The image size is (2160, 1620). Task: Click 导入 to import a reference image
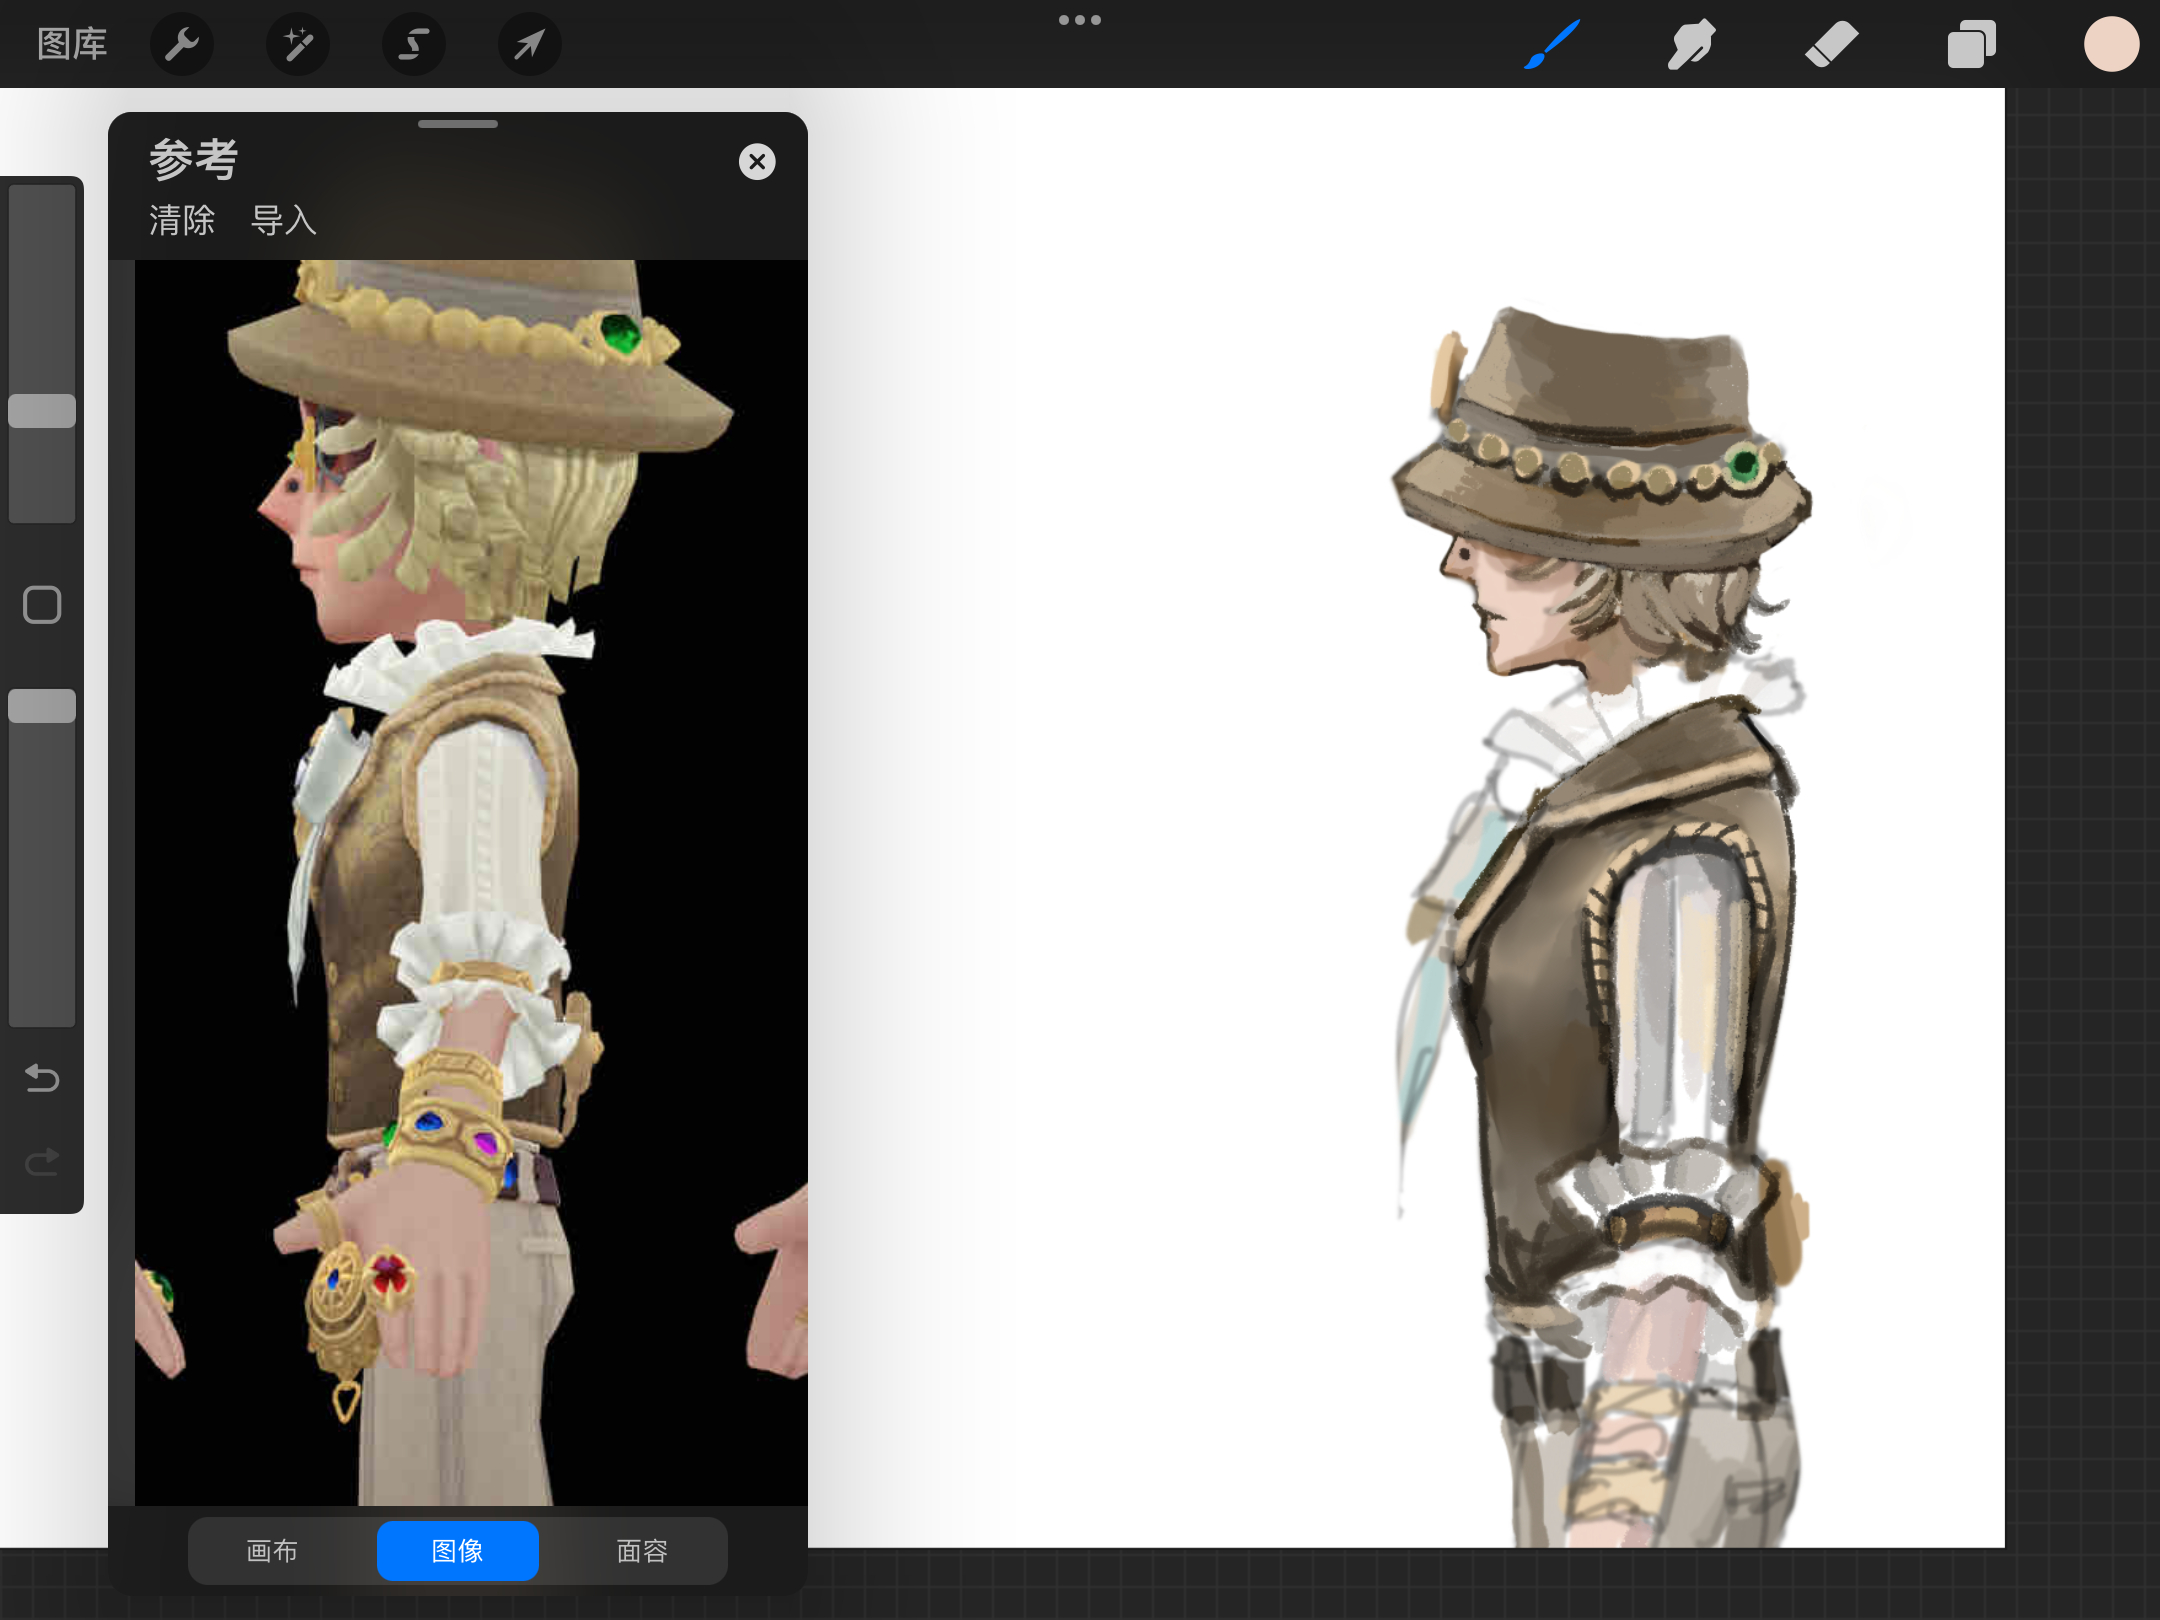pyautogui.click(x=284, y=220)
